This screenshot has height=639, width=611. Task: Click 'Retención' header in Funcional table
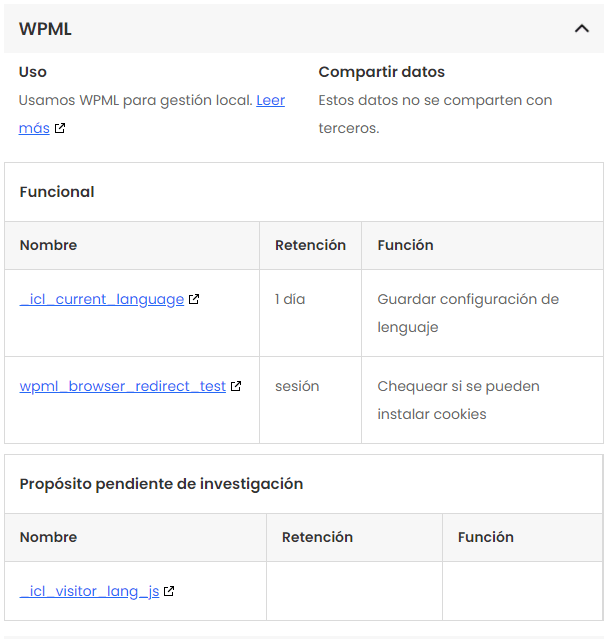coord(310,245)
